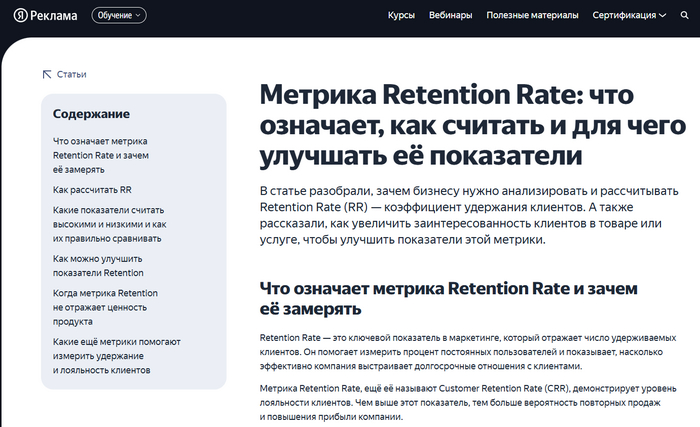
Task: Open 'Какие ещё метрики помогают' contents link
Action: point(117,356)
